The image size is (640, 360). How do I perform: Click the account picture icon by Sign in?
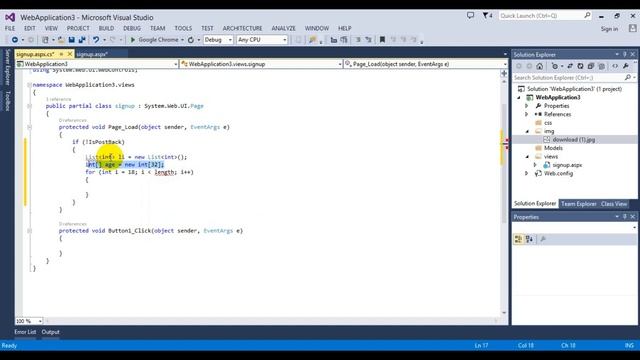point(632,29)
